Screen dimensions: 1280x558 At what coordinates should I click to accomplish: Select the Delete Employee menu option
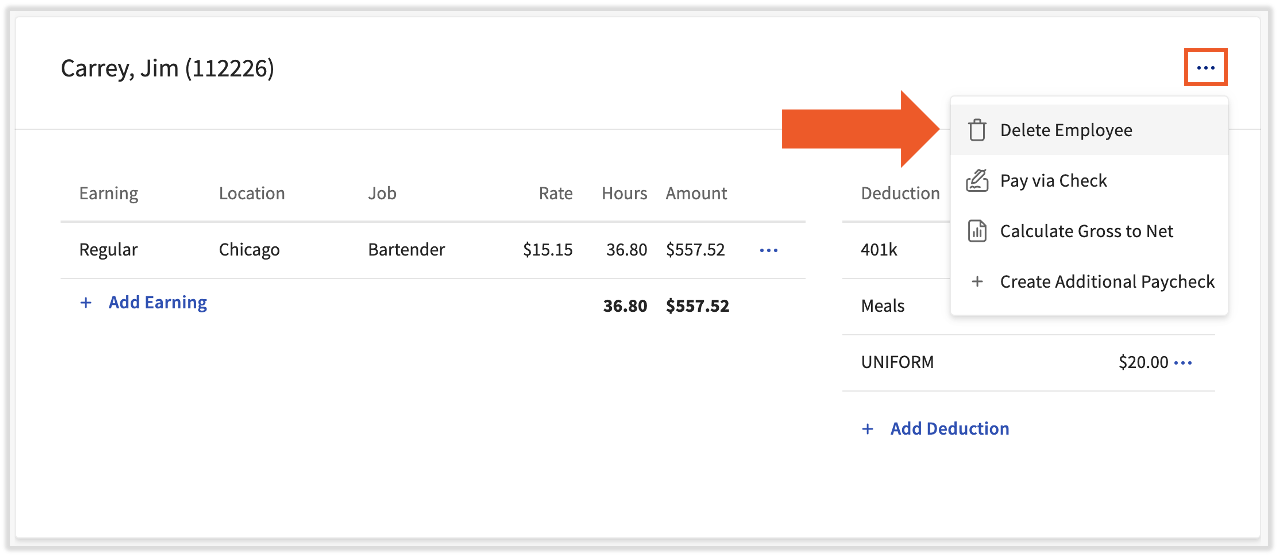tap(1066, 130)
